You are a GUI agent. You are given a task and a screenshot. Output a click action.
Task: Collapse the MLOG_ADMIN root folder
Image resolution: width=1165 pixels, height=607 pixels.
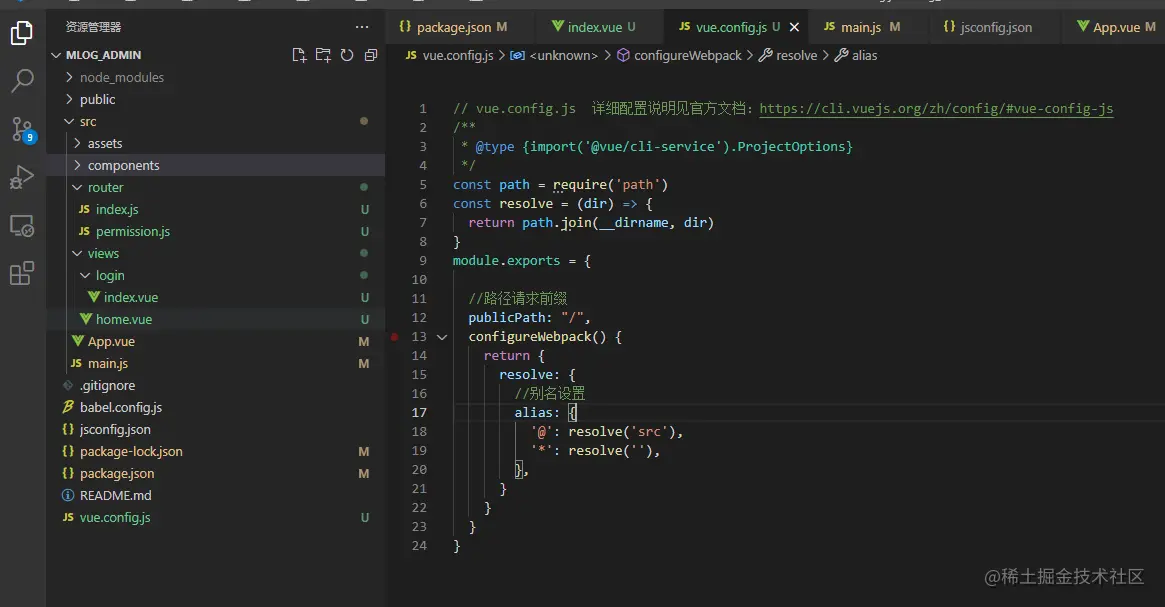pyautogui.click(x=56, y=55)
